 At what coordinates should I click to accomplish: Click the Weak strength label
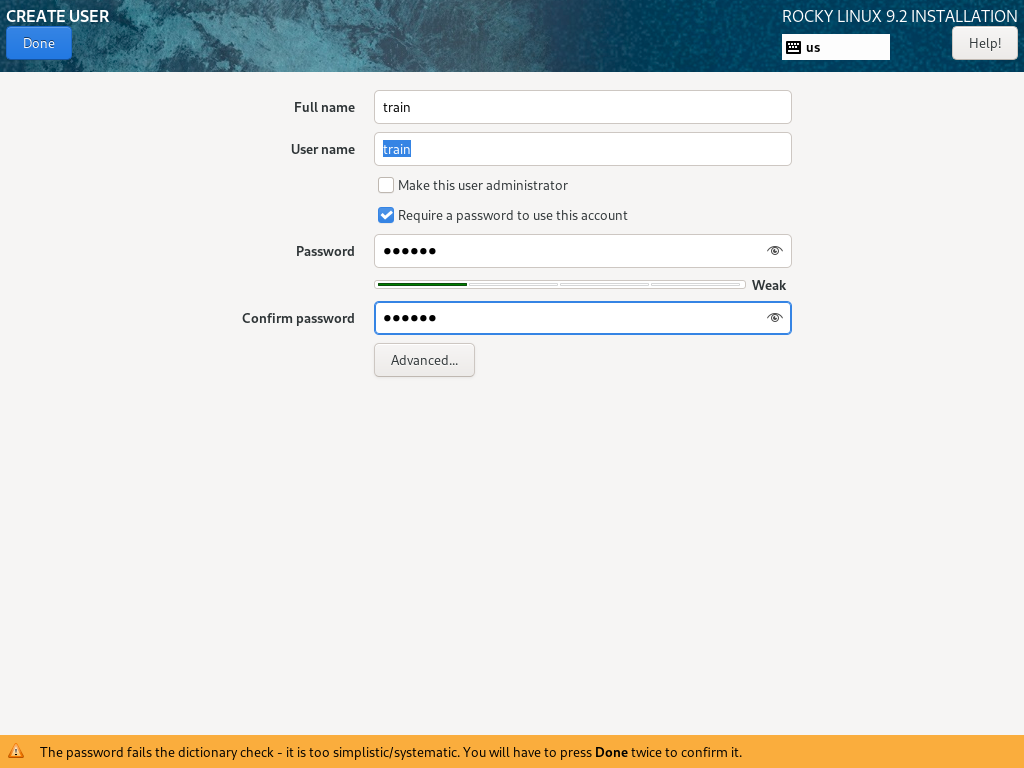click(x=769, y=285)
